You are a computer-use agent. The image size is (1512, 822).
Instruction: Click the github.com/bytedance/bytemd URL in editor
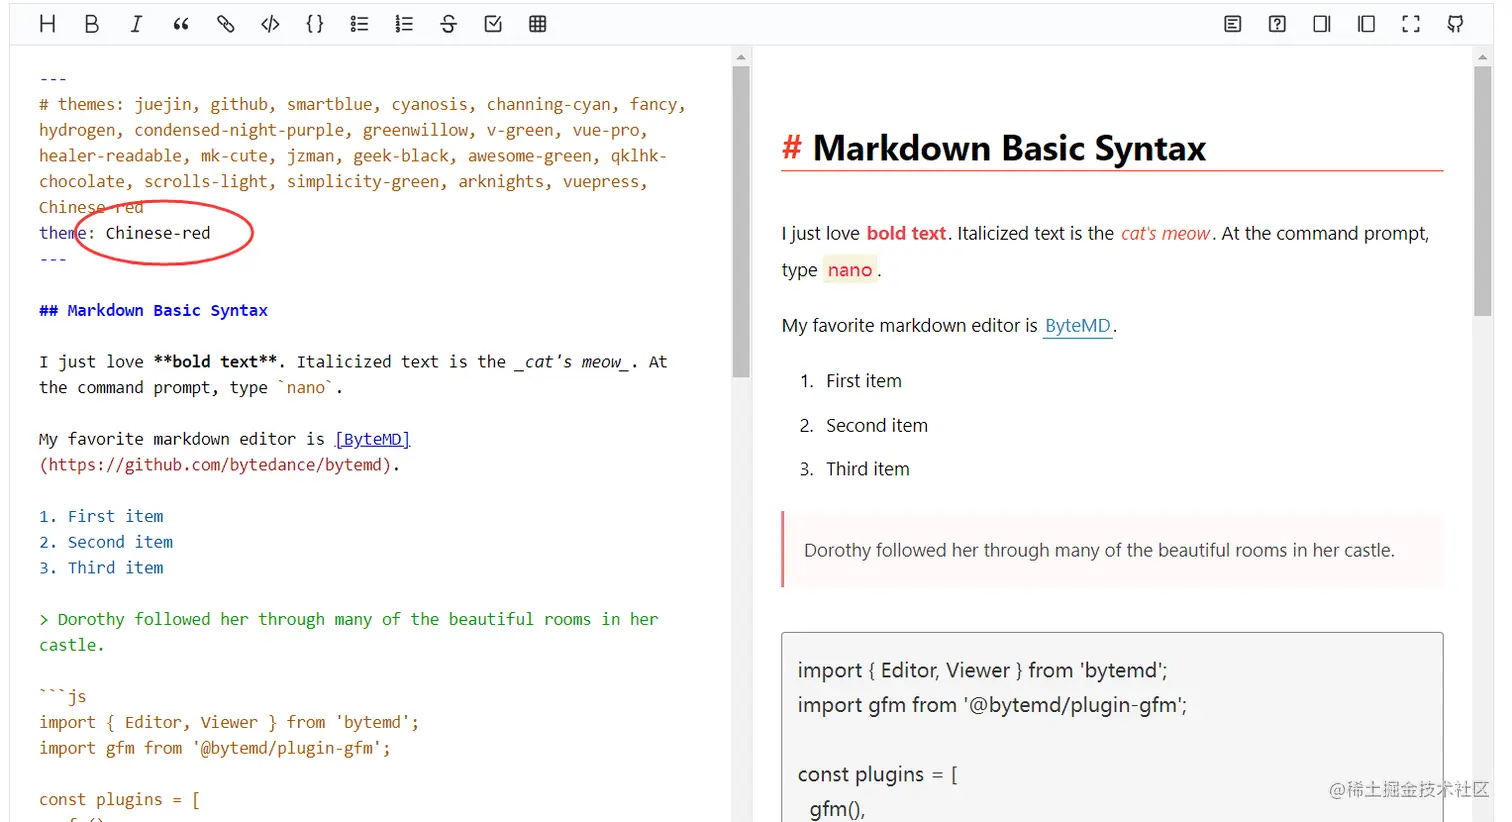[x=215, y=465]
